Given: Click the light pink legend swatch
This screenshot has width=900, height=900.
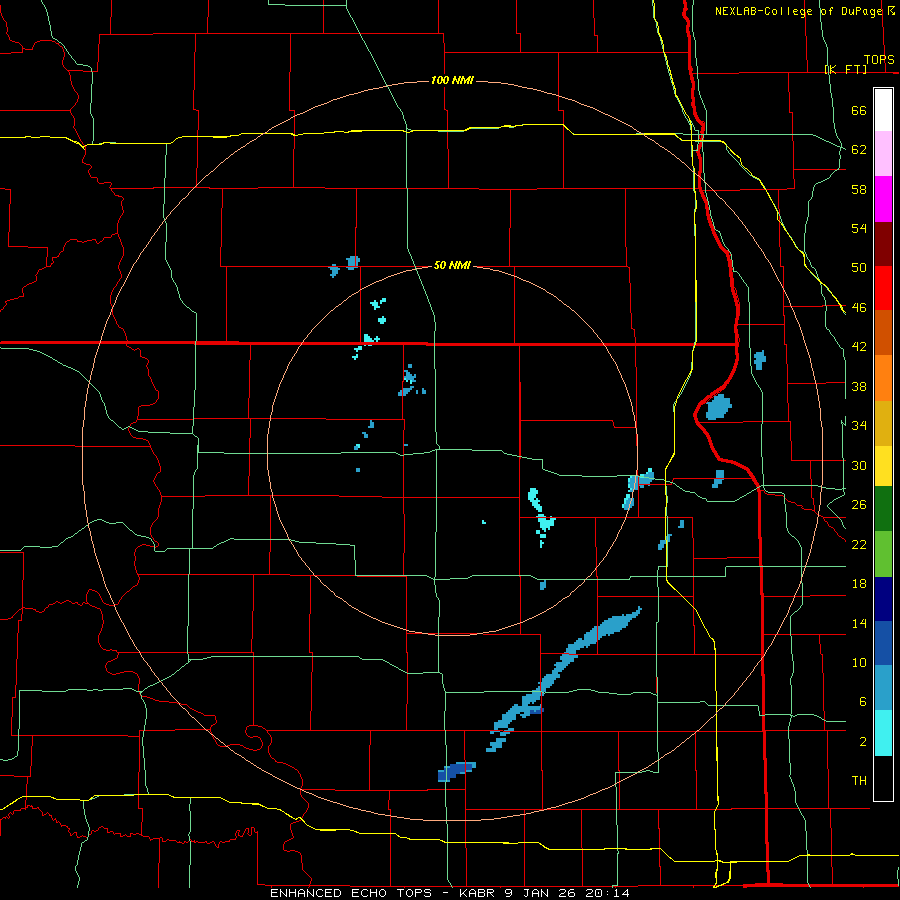Looking at the screenshot, I should click(x=883, y=154).
